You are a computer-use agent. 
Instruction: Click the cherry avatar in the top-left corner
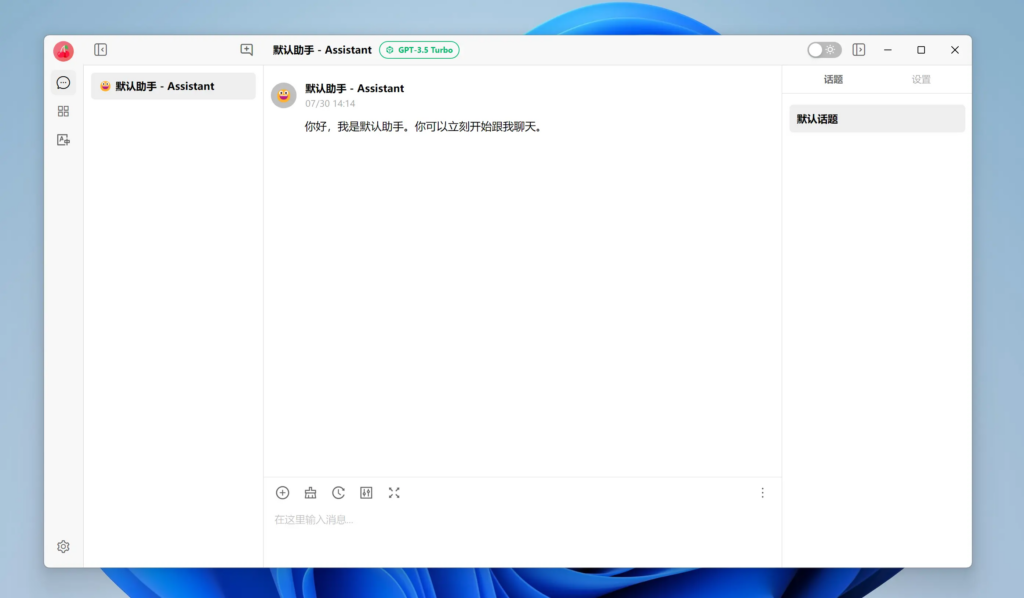pos(63,51)
